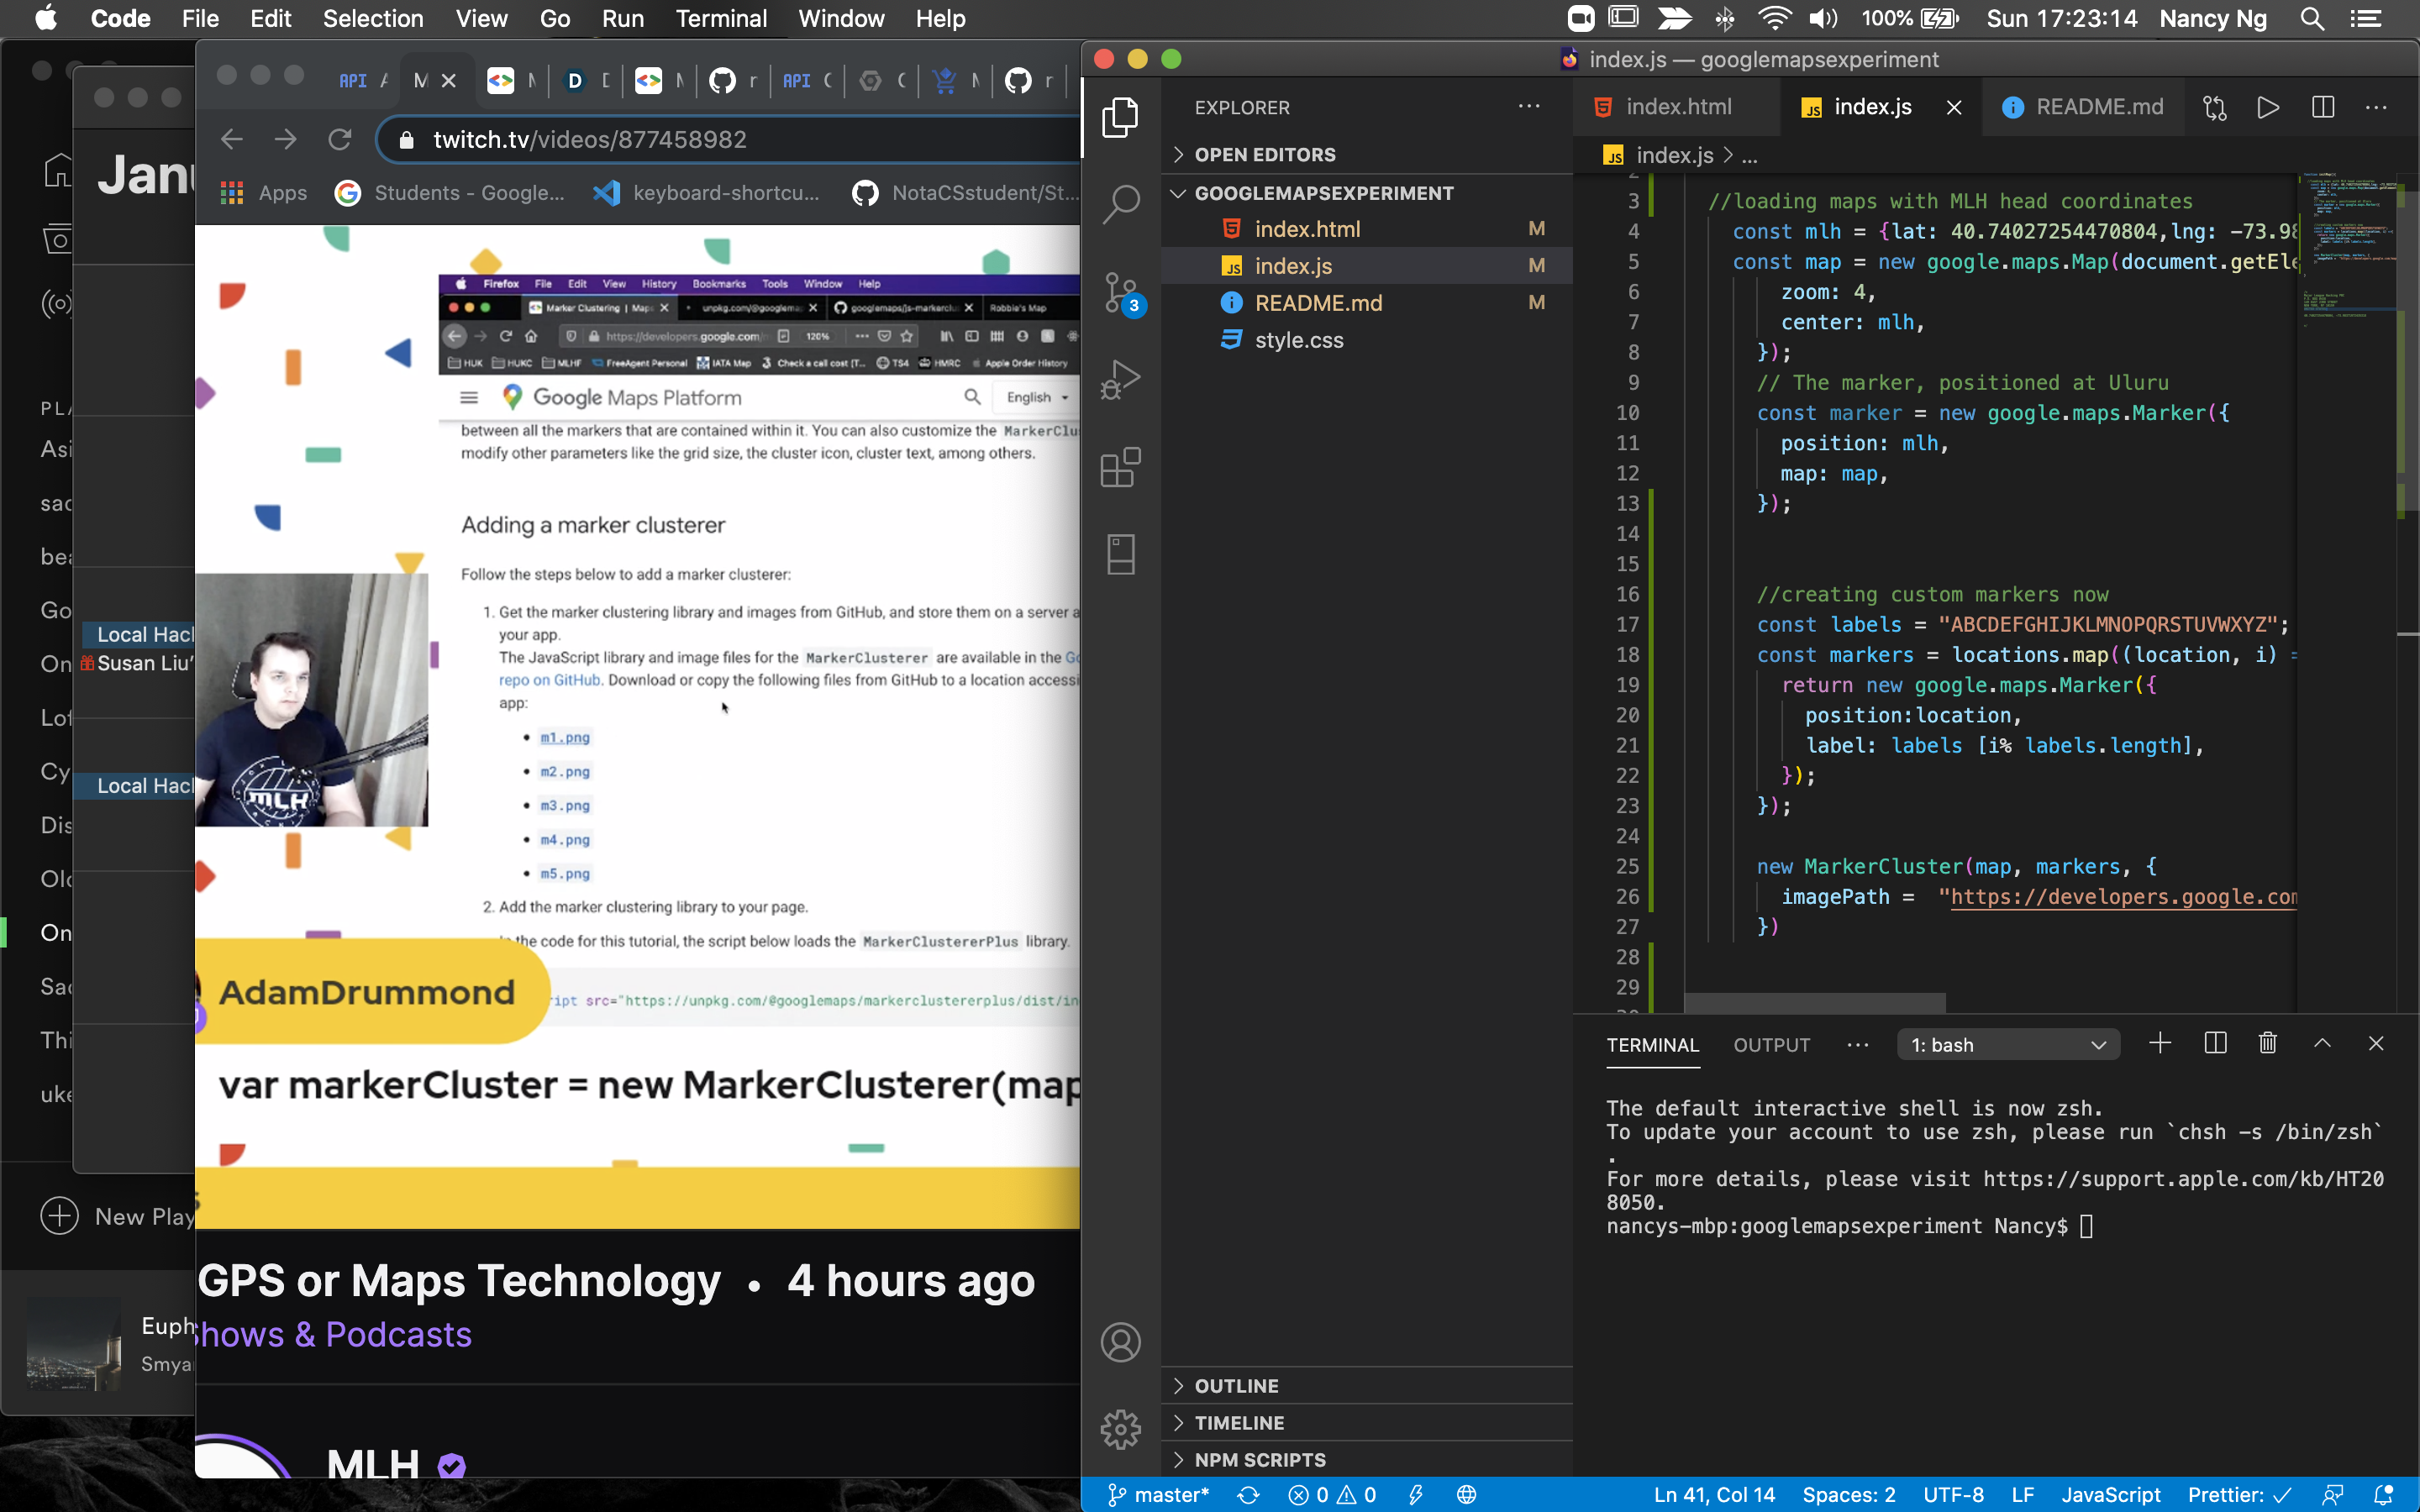Viewport: 2420px width, 1512px height.
Task: Click the New Terminal plus icon
Action: click(2159, 1044)
